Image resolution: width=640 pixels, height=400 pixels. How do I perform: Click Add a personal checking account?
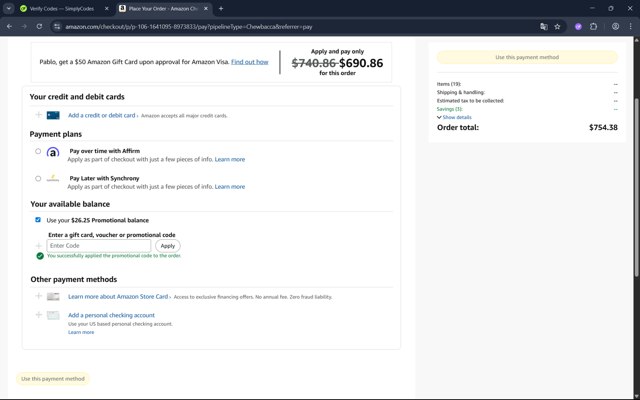pyautogui.click(x=111, y=315)
